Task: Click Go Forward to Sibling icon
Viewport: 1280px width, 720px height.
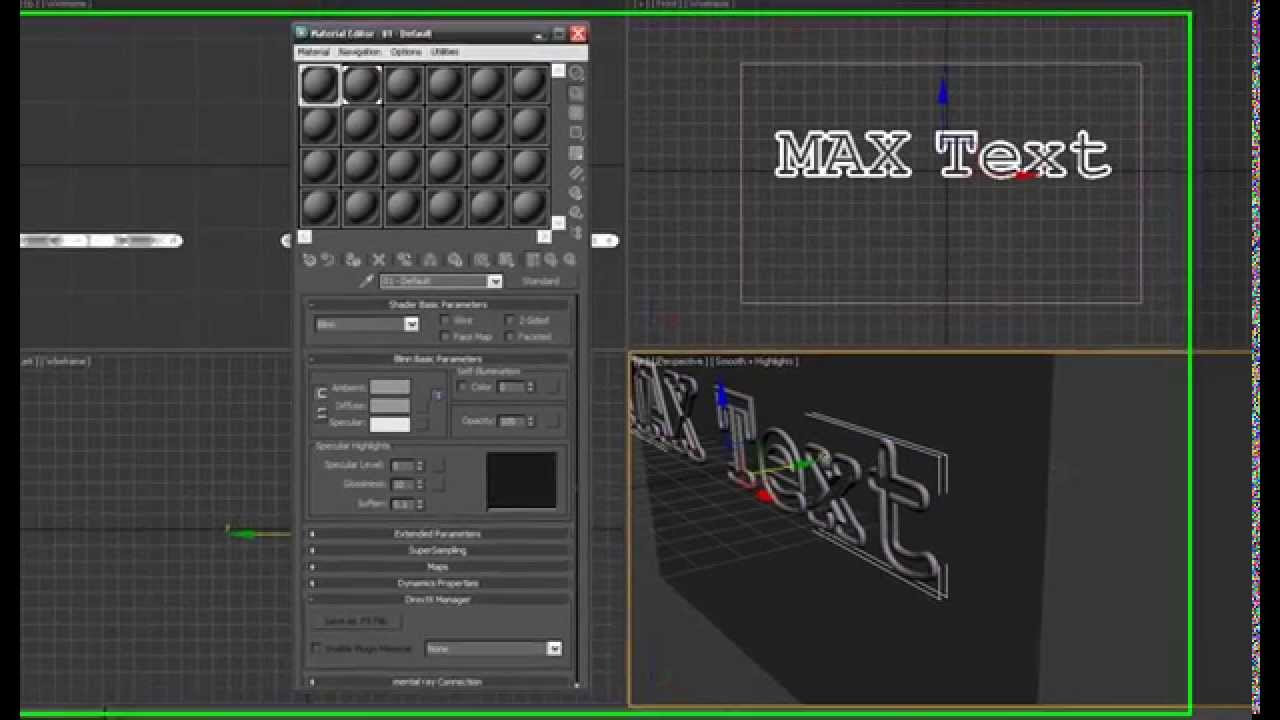Action: click(569, 260)
